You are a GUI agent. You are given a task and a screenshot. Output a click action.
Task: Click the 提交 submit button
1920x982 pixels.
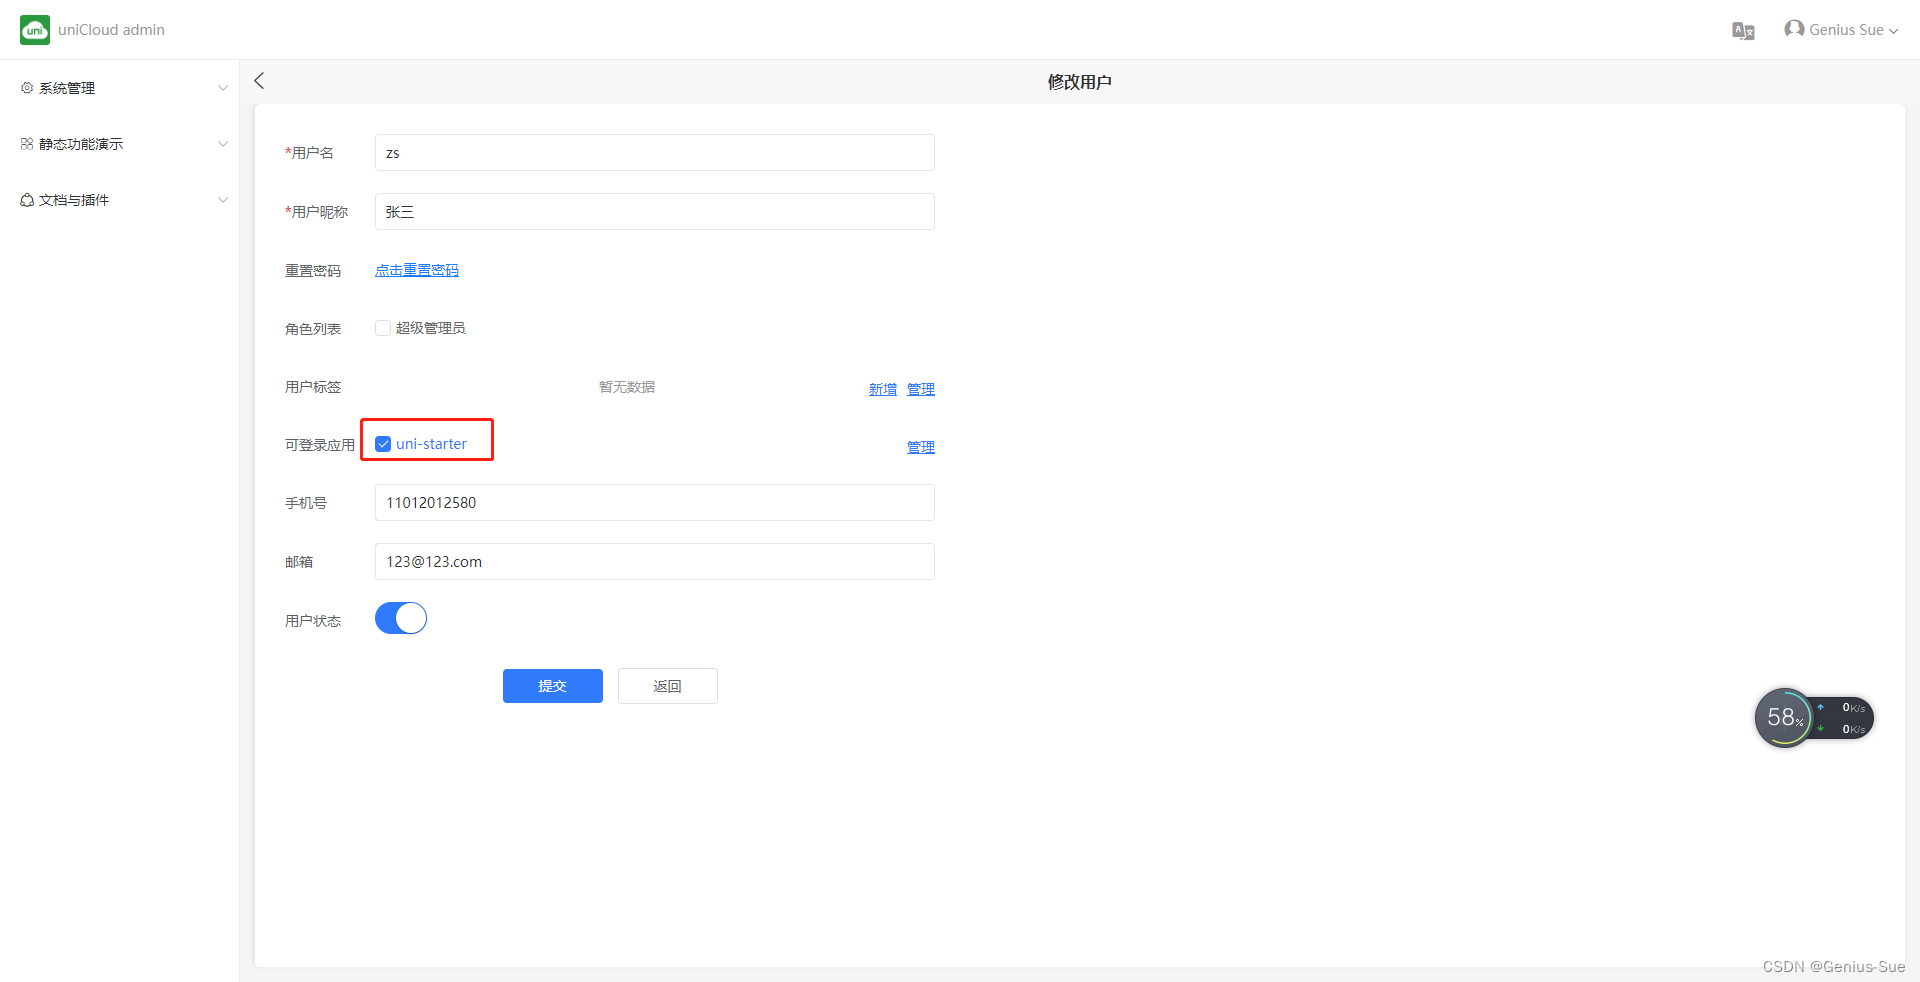[x=553, y=686]
